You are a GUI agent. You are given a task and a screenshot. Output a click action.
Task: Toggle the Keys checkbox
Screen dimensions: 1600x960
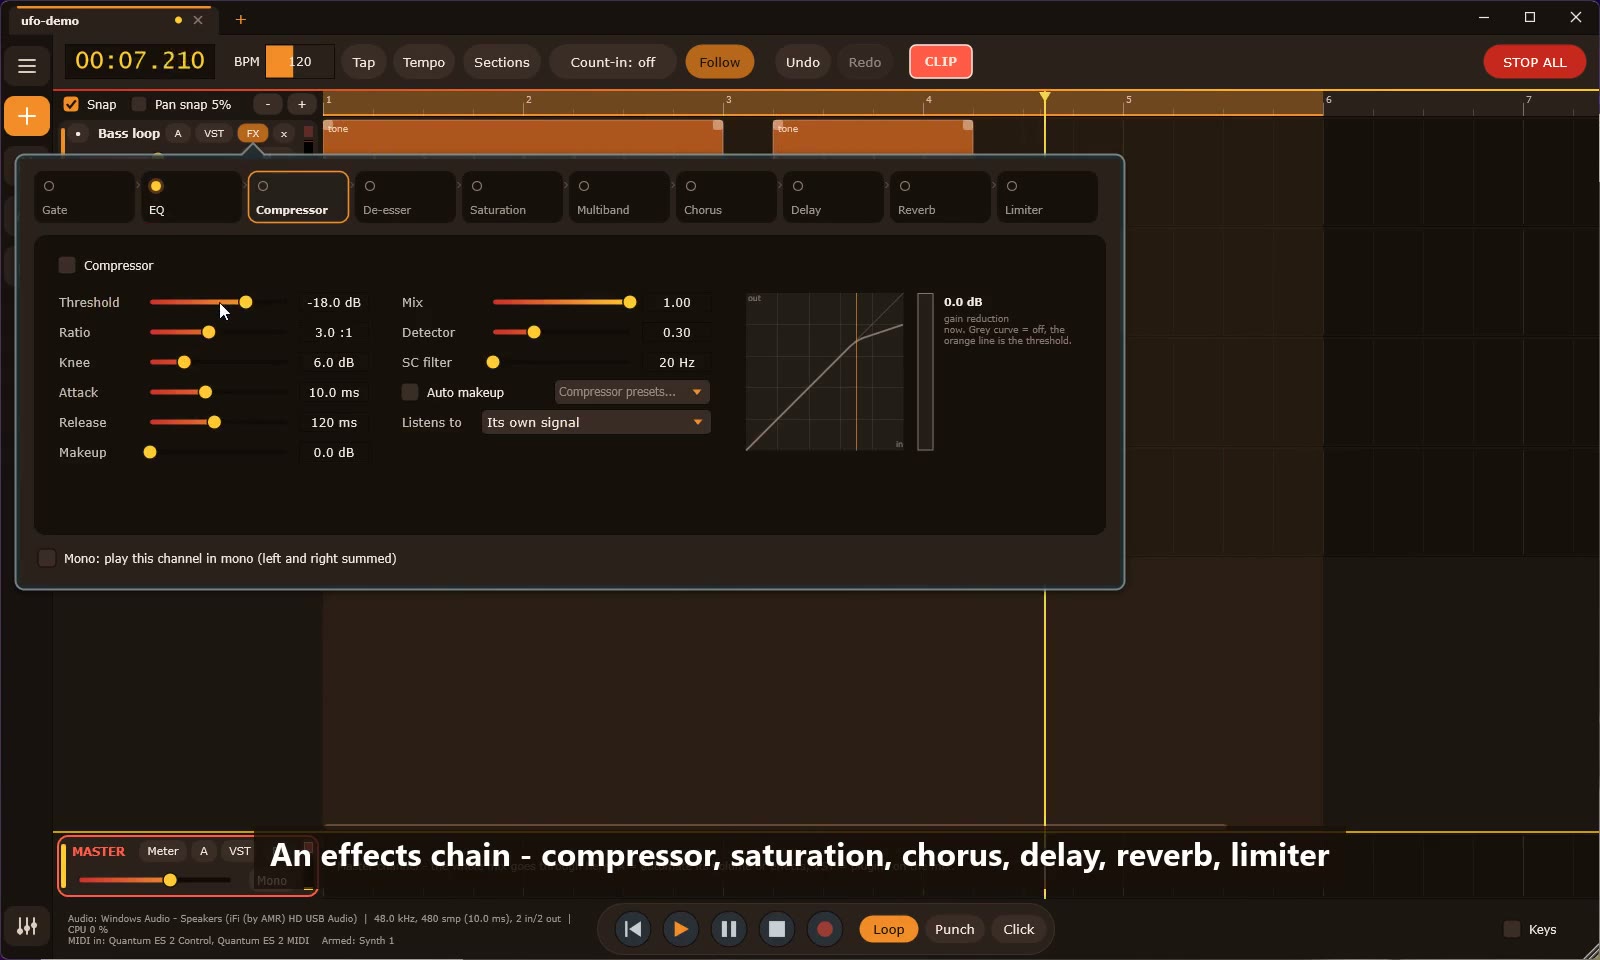point(1512,929)
